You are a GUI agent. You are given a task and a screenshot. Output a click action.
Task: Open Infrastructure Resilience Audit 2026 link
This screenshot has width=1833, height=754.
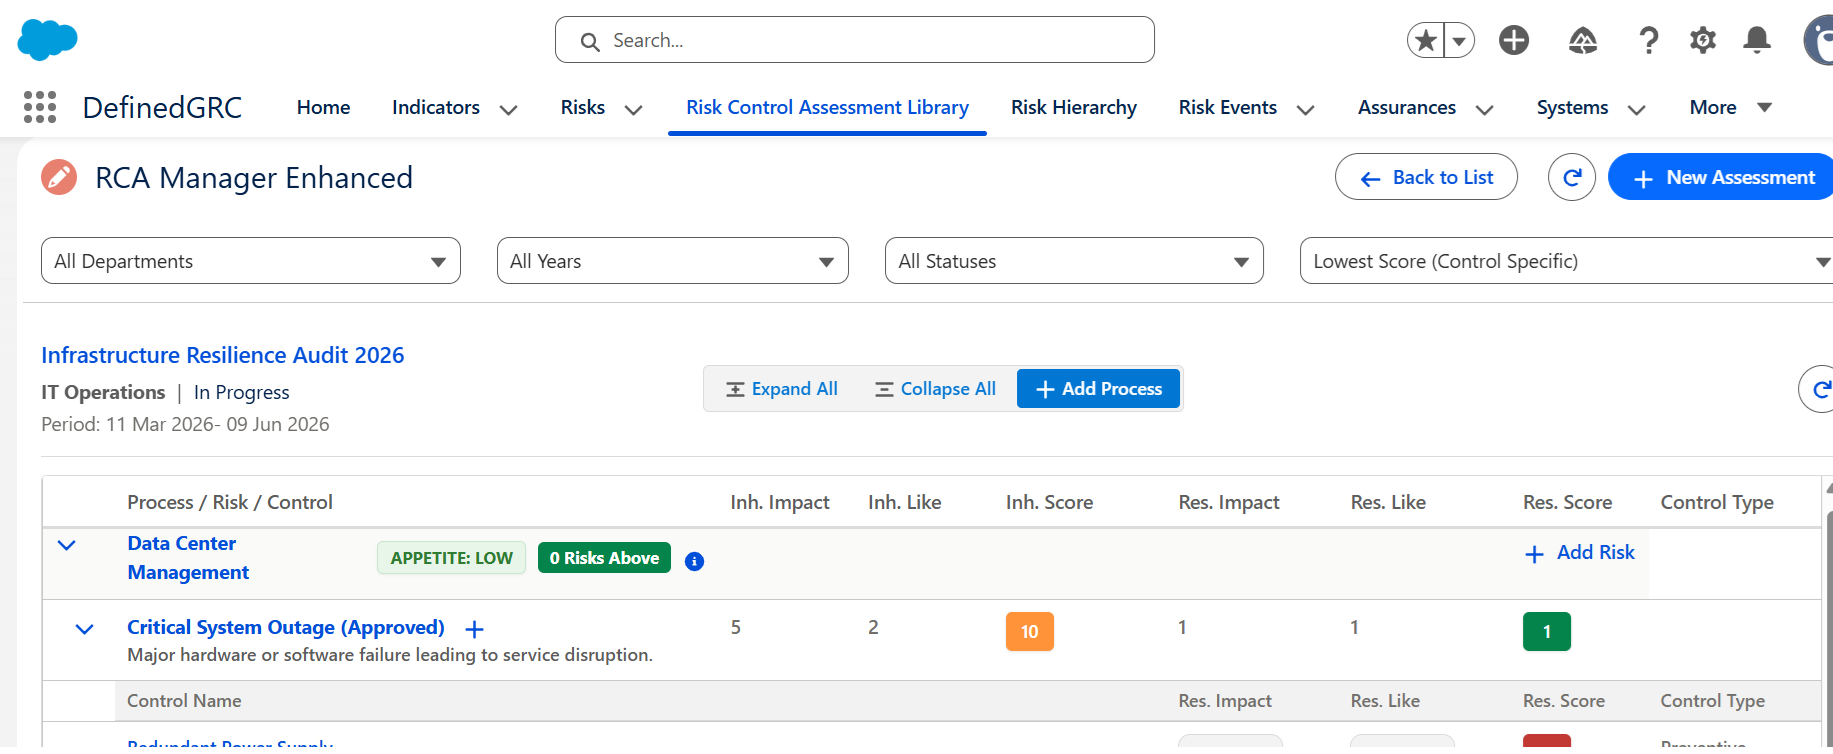pyautogui.click(x=222, y=355)
